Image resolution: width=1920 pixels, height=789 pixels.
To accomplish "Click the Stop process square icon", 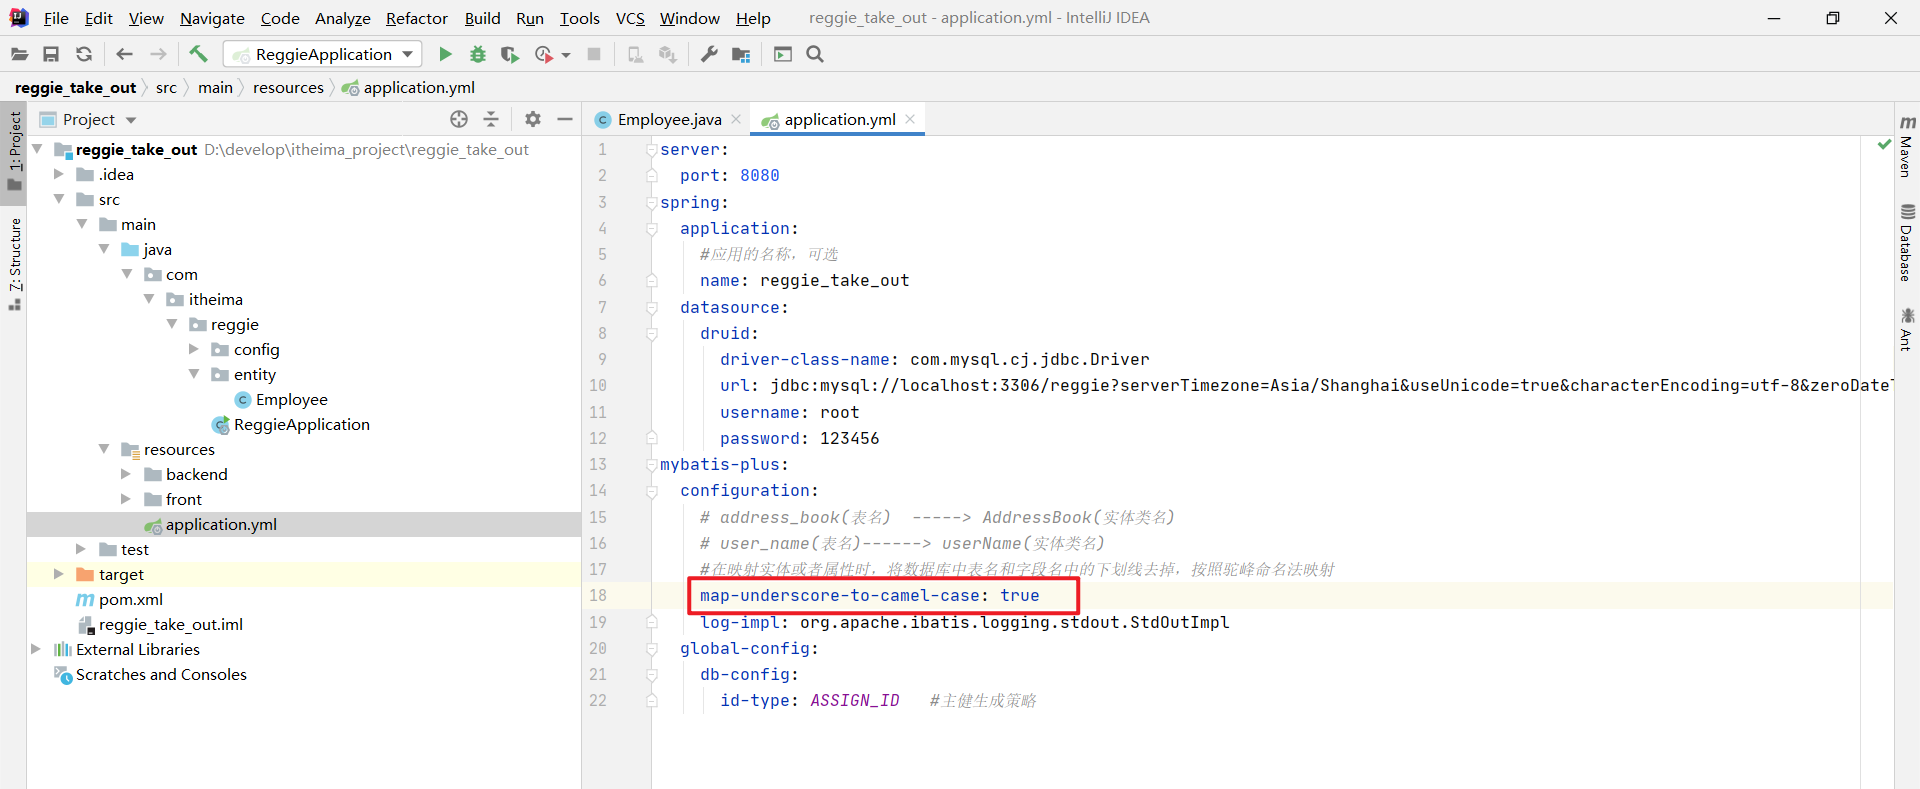I will [594, 54].
